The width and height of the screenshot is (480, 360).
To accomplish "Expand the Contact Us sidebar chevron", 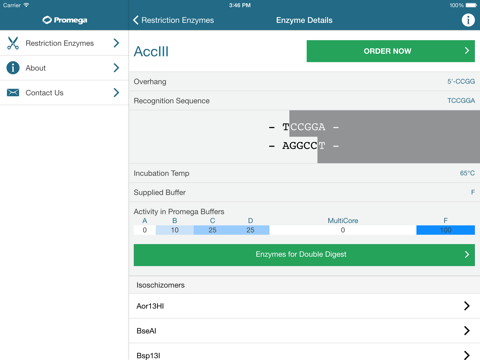I will pos(116,92).
